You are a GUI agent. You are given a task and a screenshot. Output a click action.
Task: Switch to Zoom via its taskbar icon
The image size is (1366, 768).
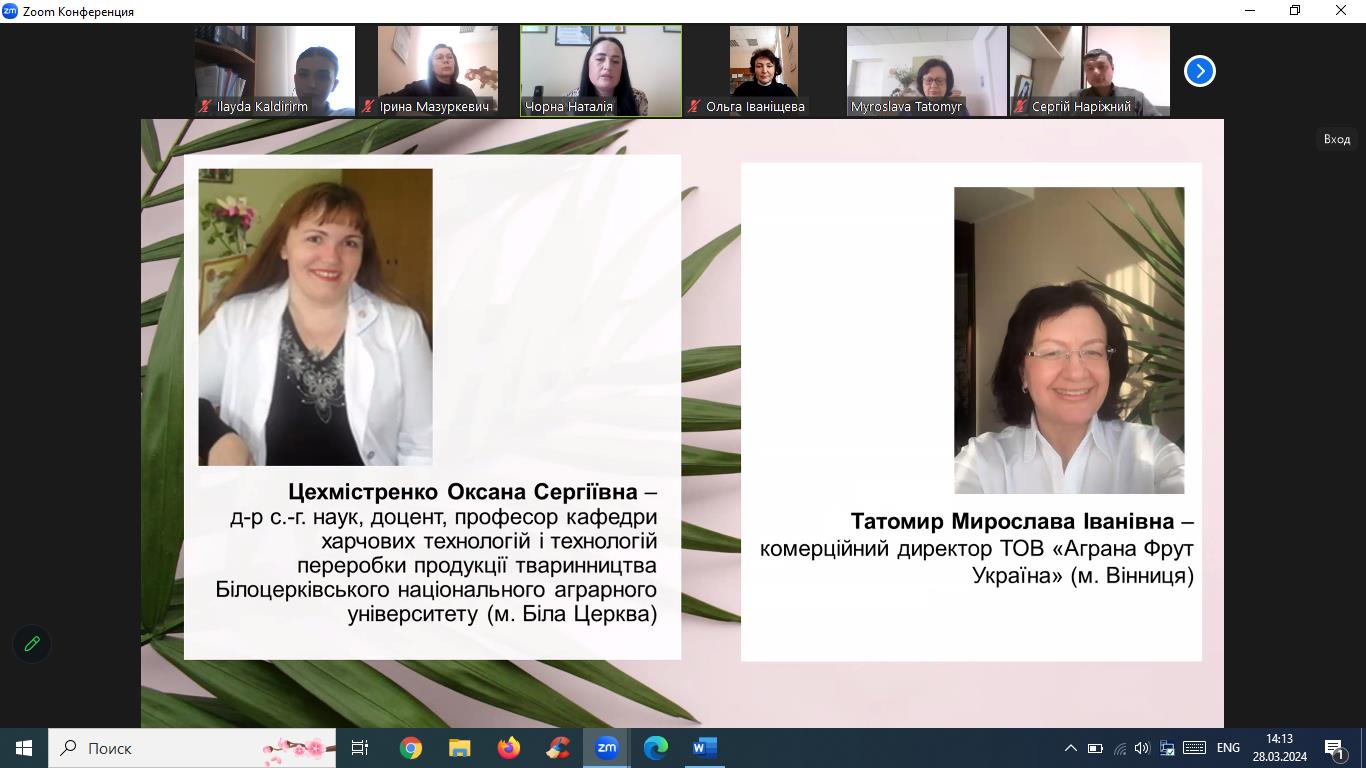click(607, 748)
